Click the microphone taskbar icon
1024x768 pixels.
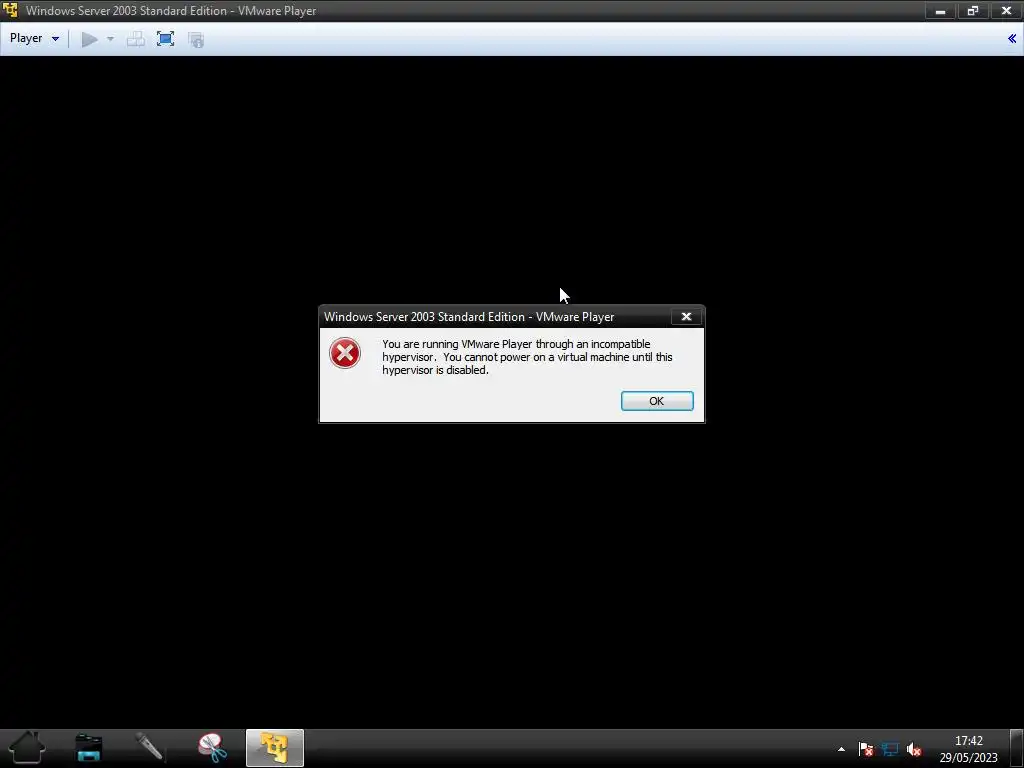[x=150, y=748]
